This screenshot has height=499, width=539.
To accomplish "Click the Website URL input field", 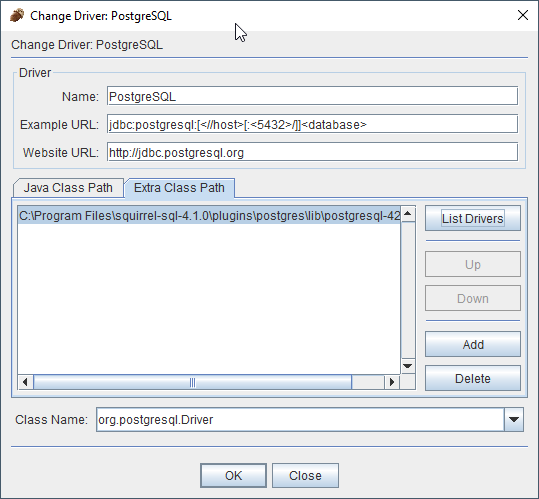I will pyautogui.click(x=312, y=152).
